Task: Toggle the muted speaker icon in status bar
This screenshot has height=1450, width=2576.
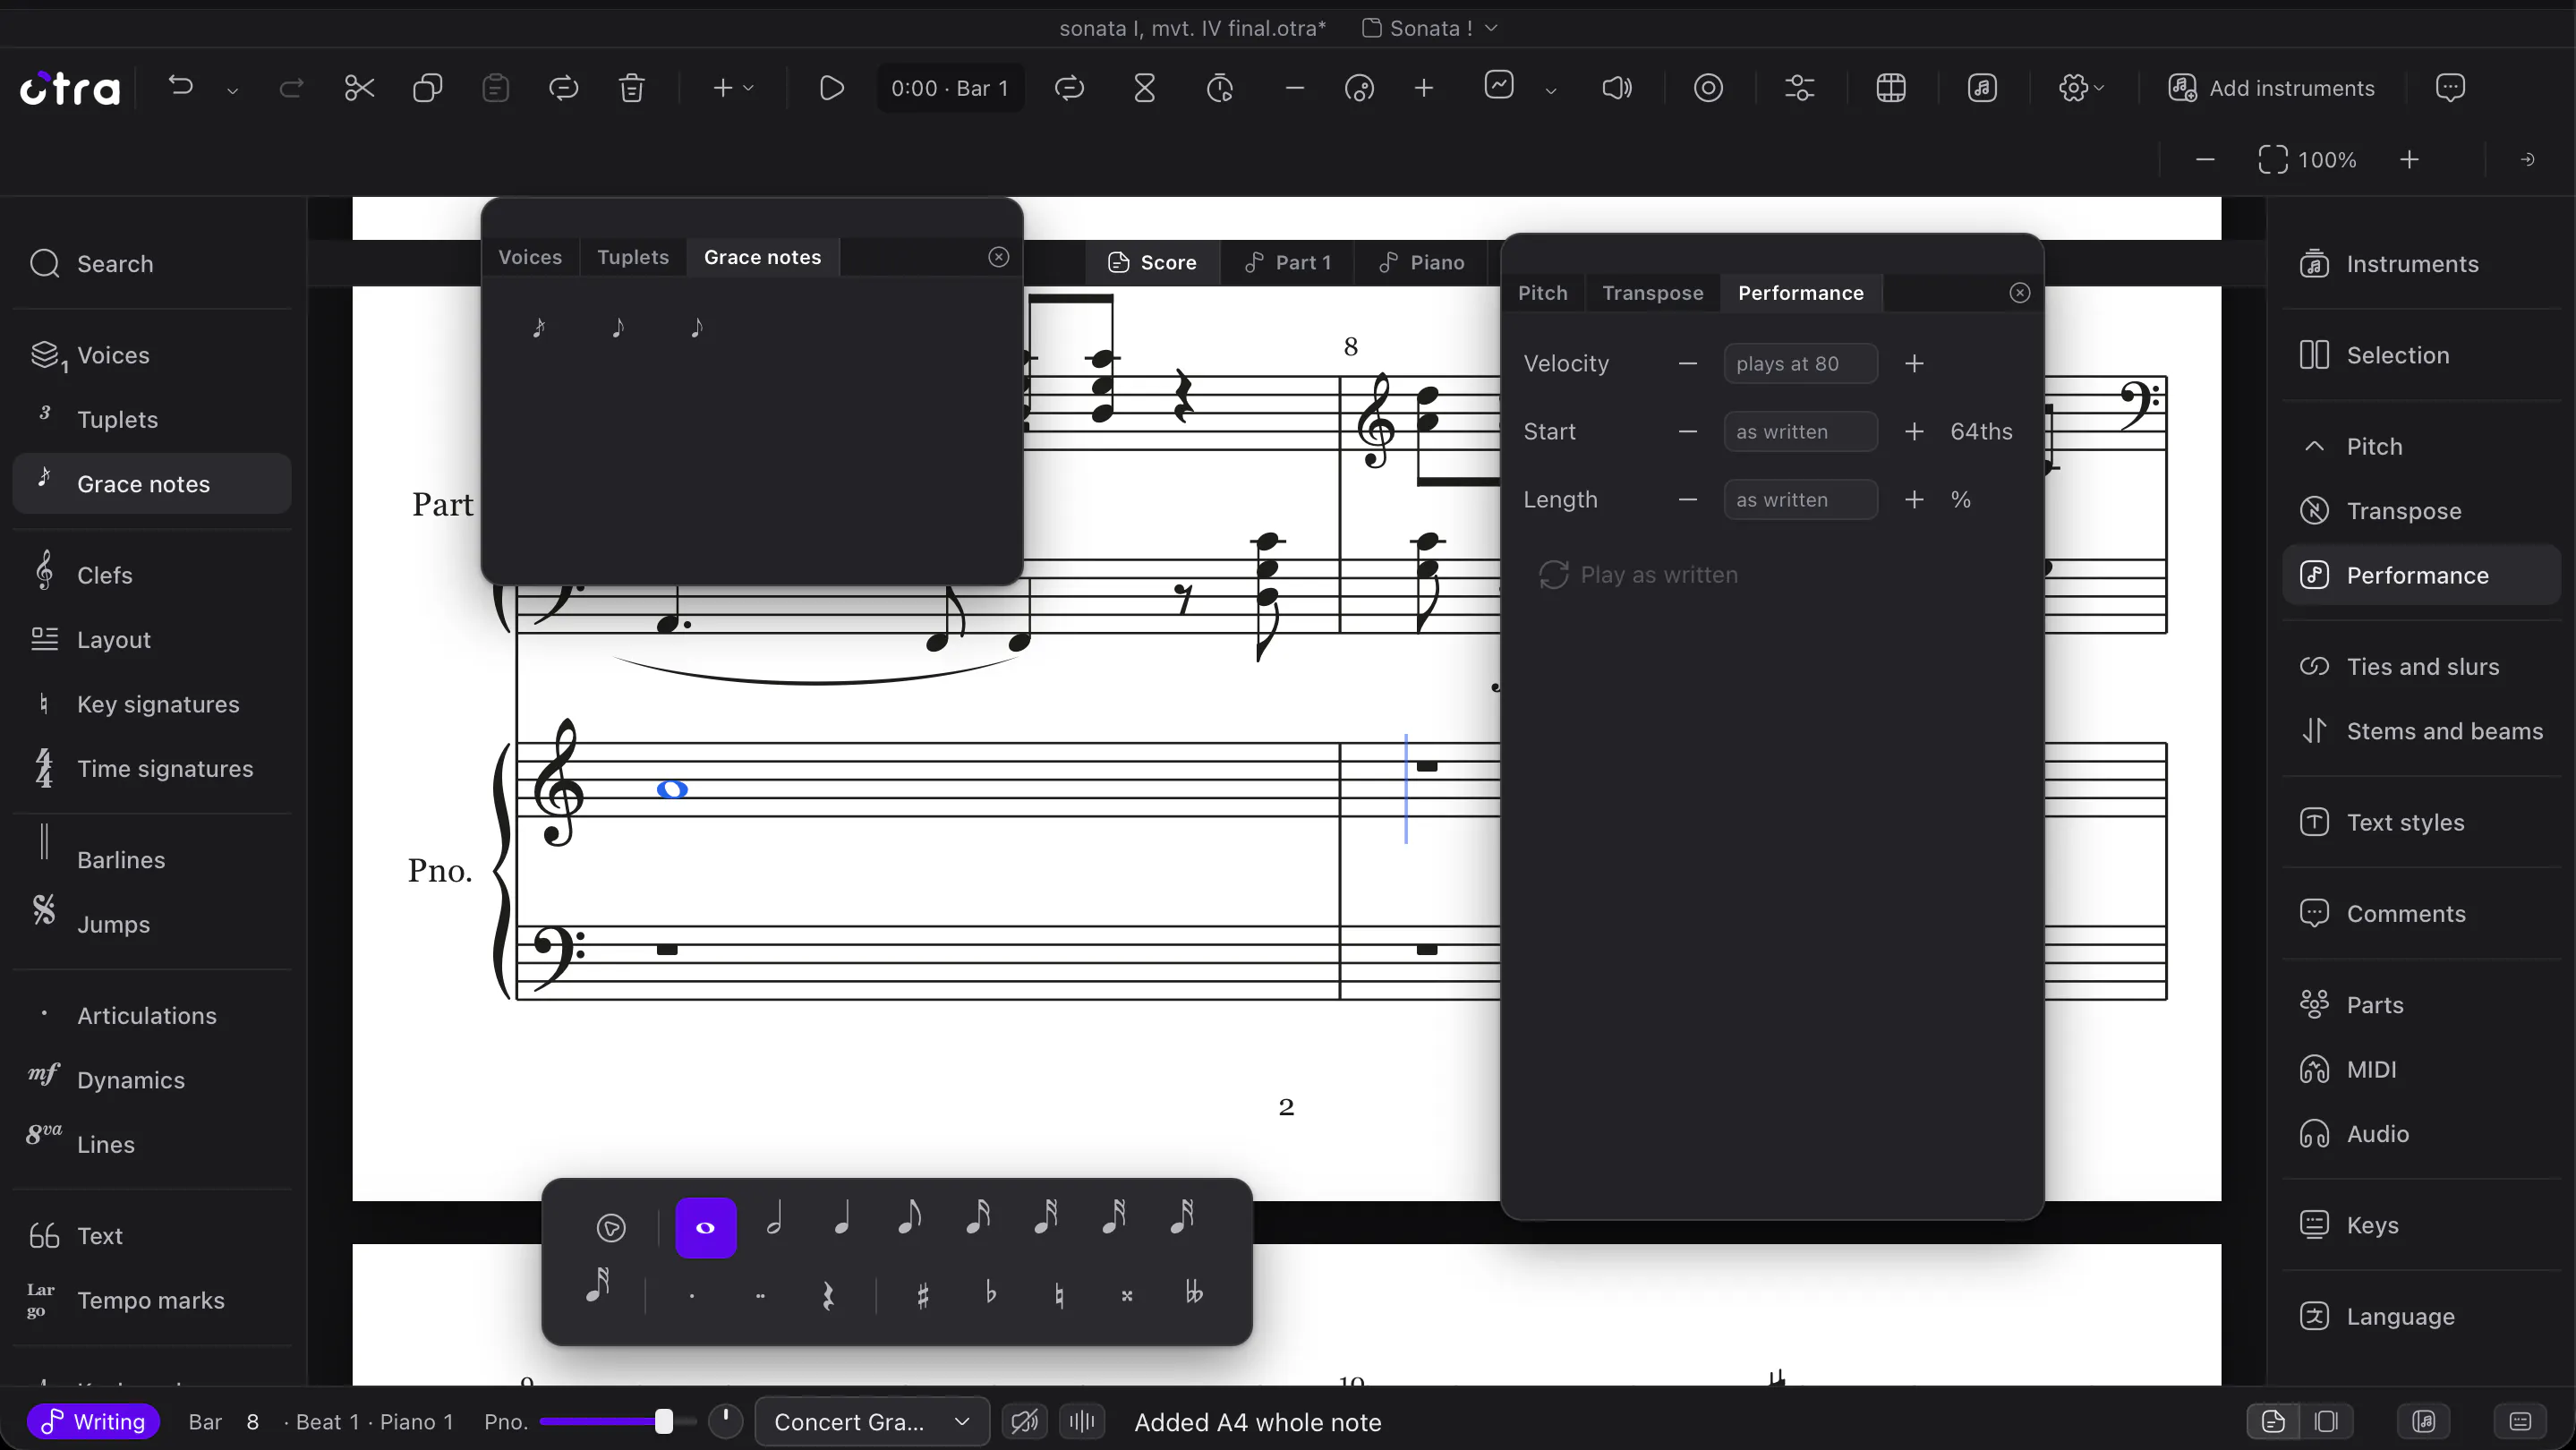Action: 1025,1421
